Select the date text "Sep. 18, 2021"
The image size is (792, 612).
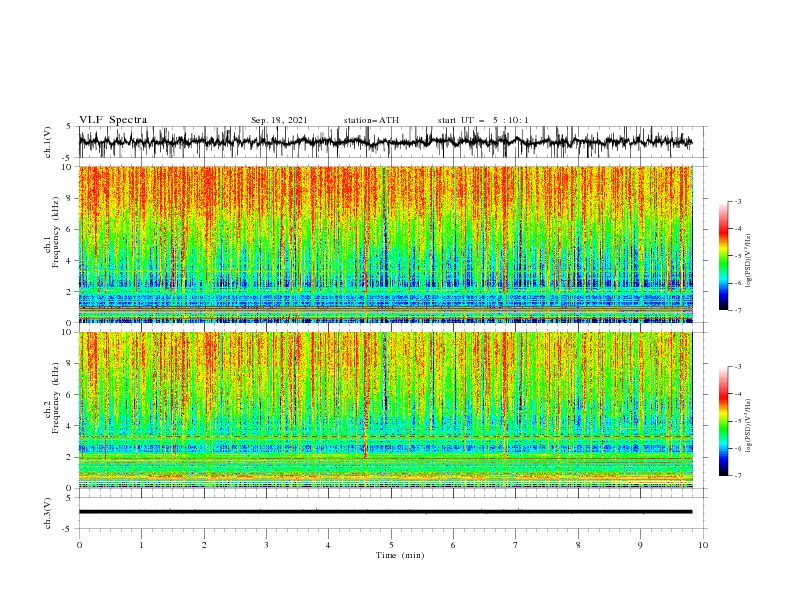click(279, 120)
